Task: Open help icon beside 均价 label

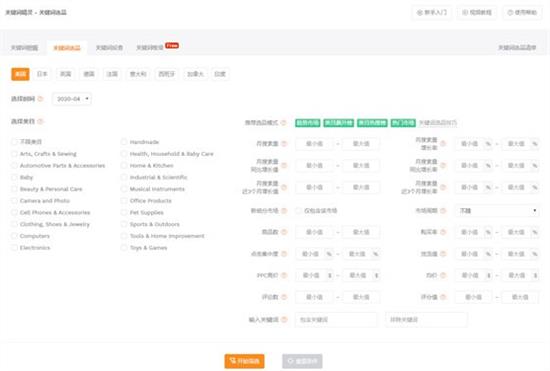Action: (443, 276)
